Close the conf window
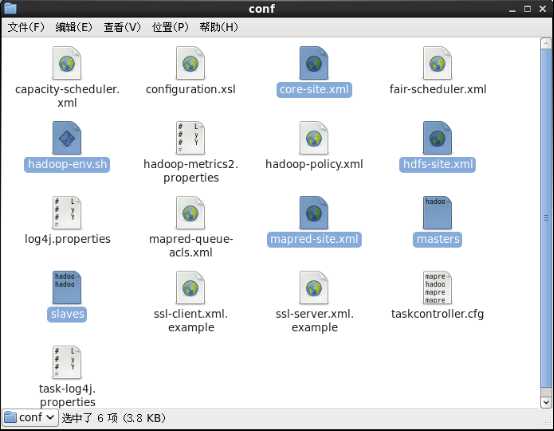Image resolution: width=554 pixels, height=431 pixels. pyautogui.click(x=543, y=9)
